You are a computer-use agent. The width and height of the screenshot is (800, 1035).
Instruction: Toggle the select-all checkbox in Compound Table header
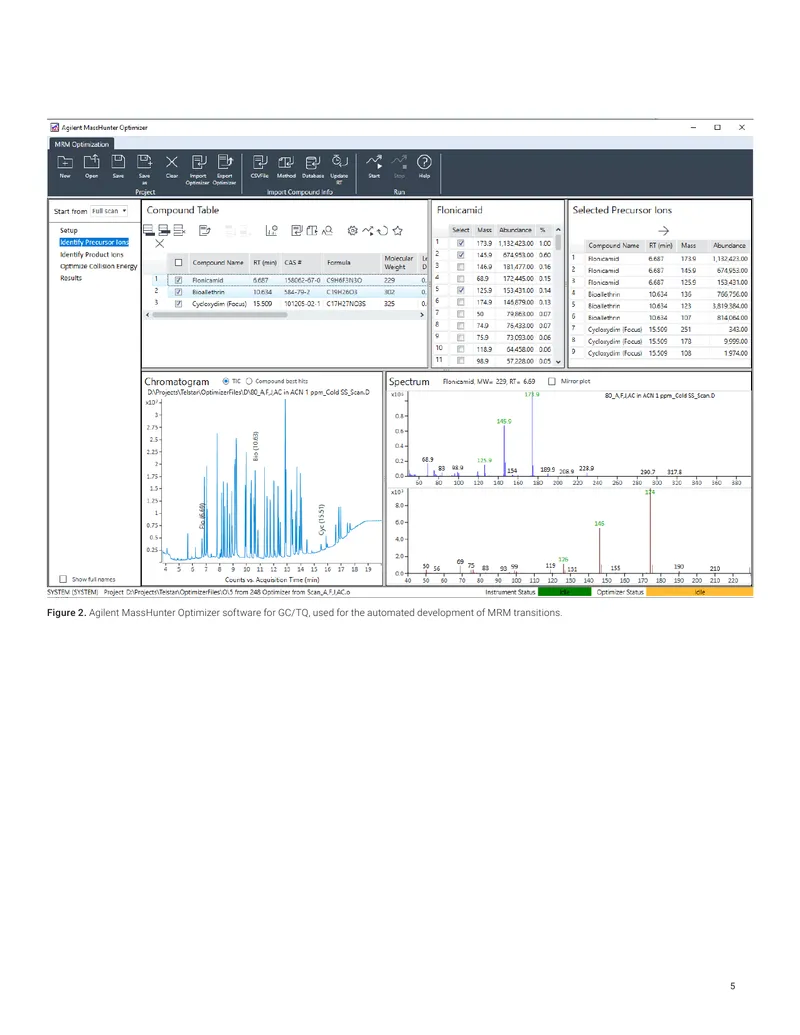tap(178, 263)
